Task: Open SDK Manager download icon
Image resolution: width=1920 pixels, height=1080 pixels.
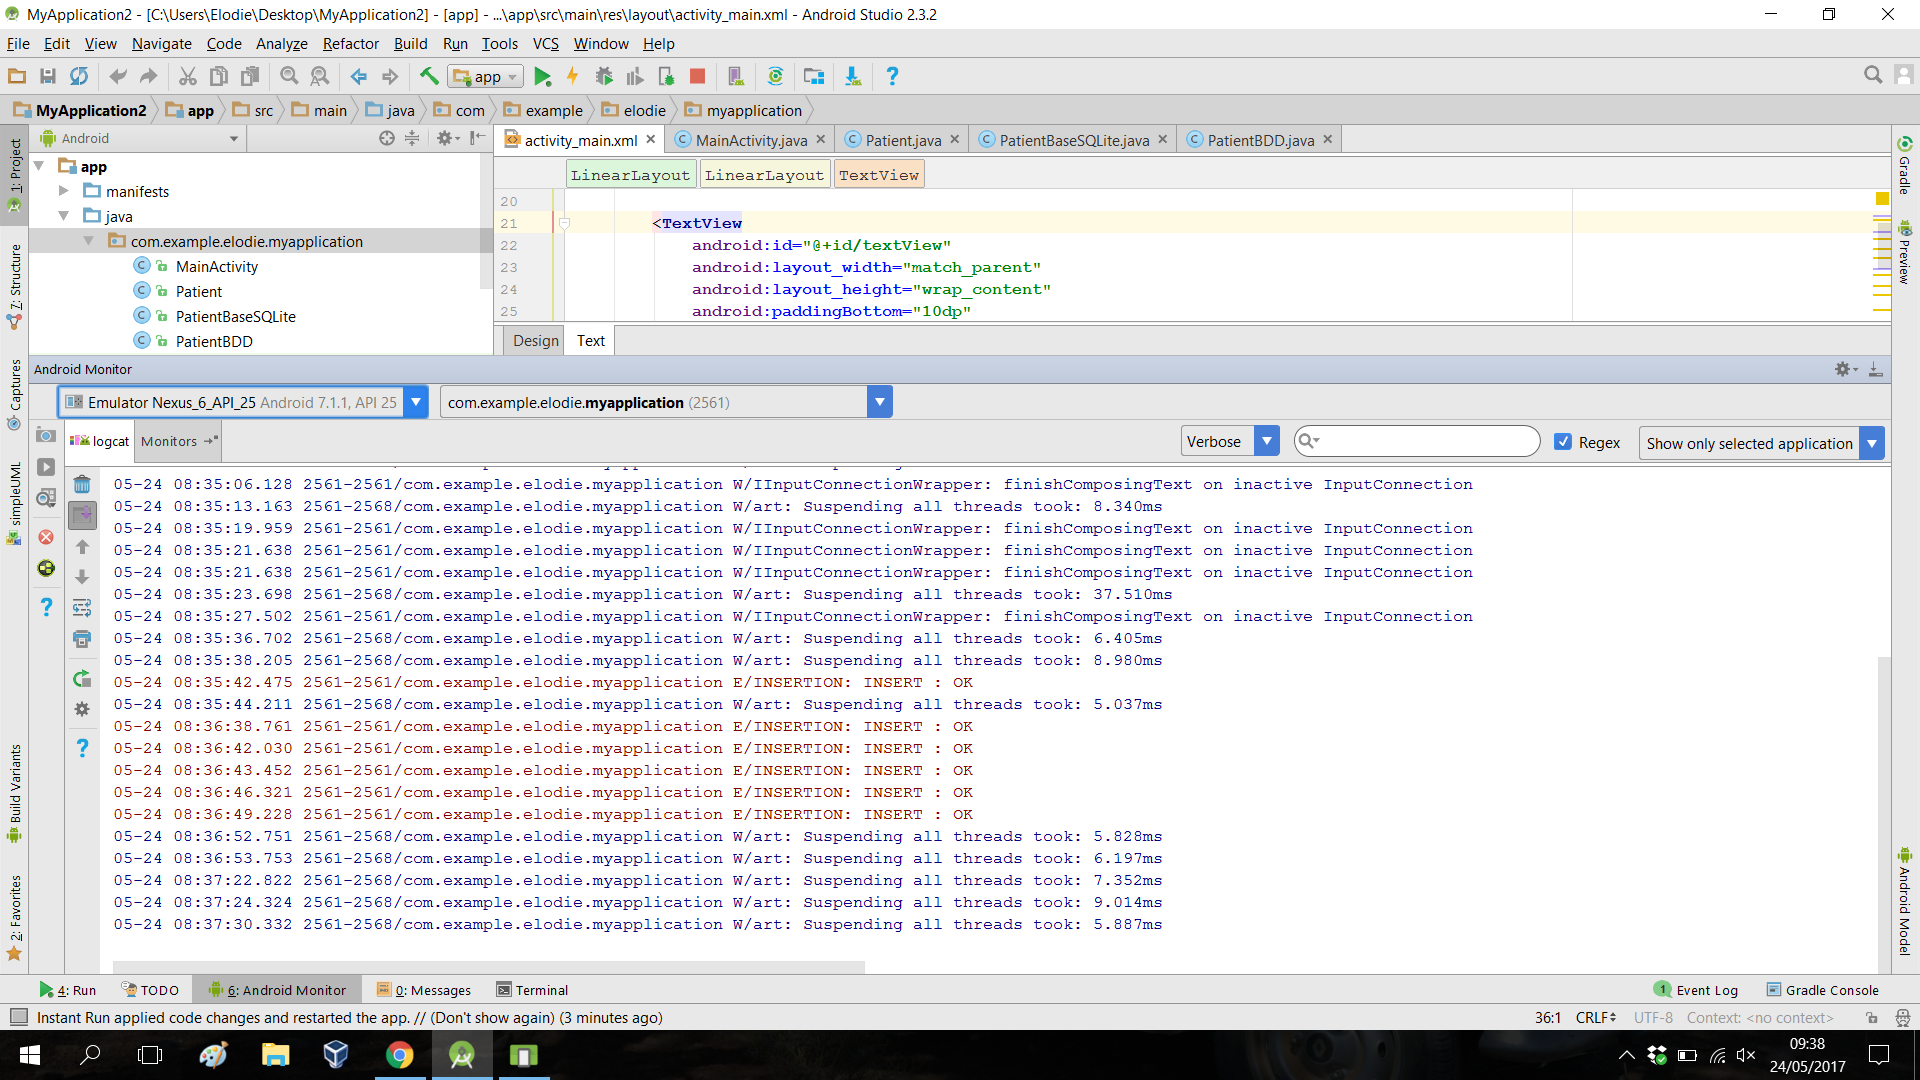Action: pyautogui.click(x=853, y=76)
